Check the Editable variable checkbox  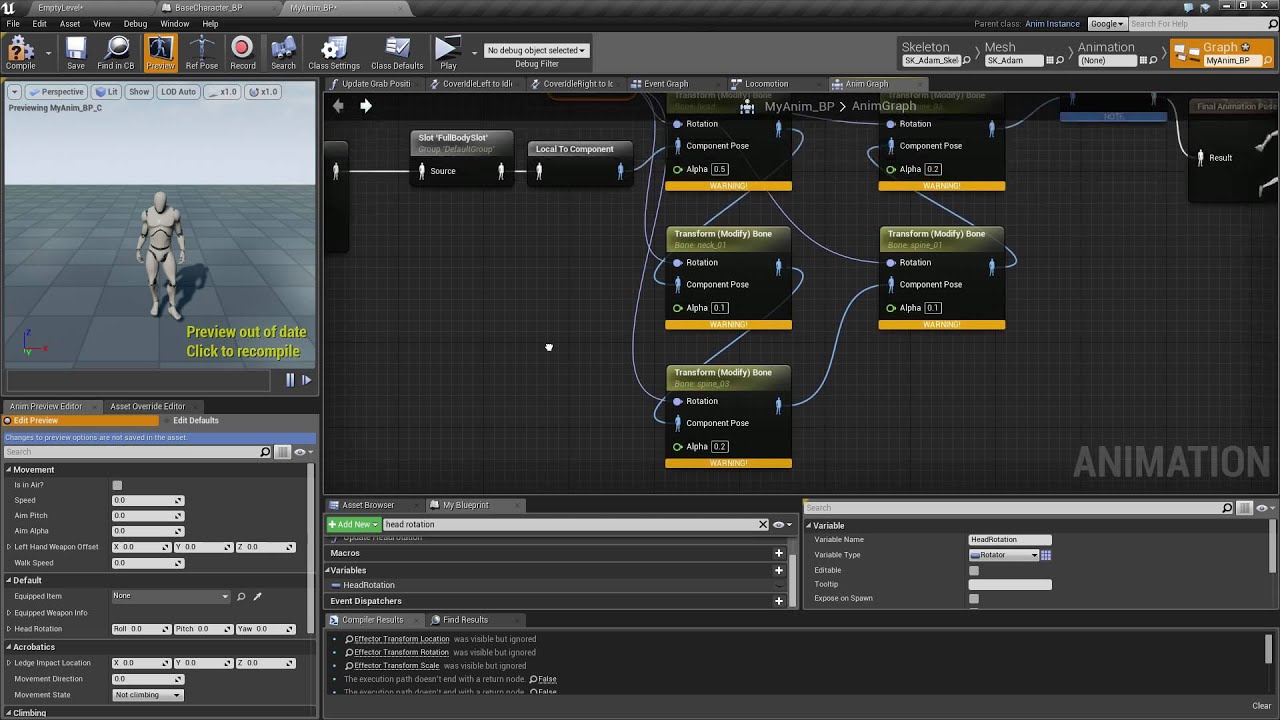point(974,570)
